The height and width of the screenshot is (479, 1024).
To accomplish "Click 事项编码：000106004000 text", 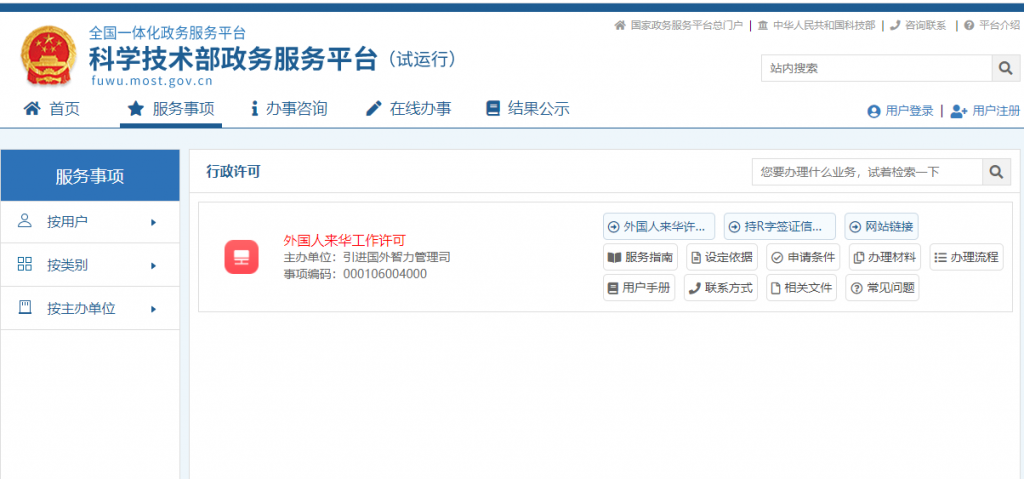I will pos(355,274).
